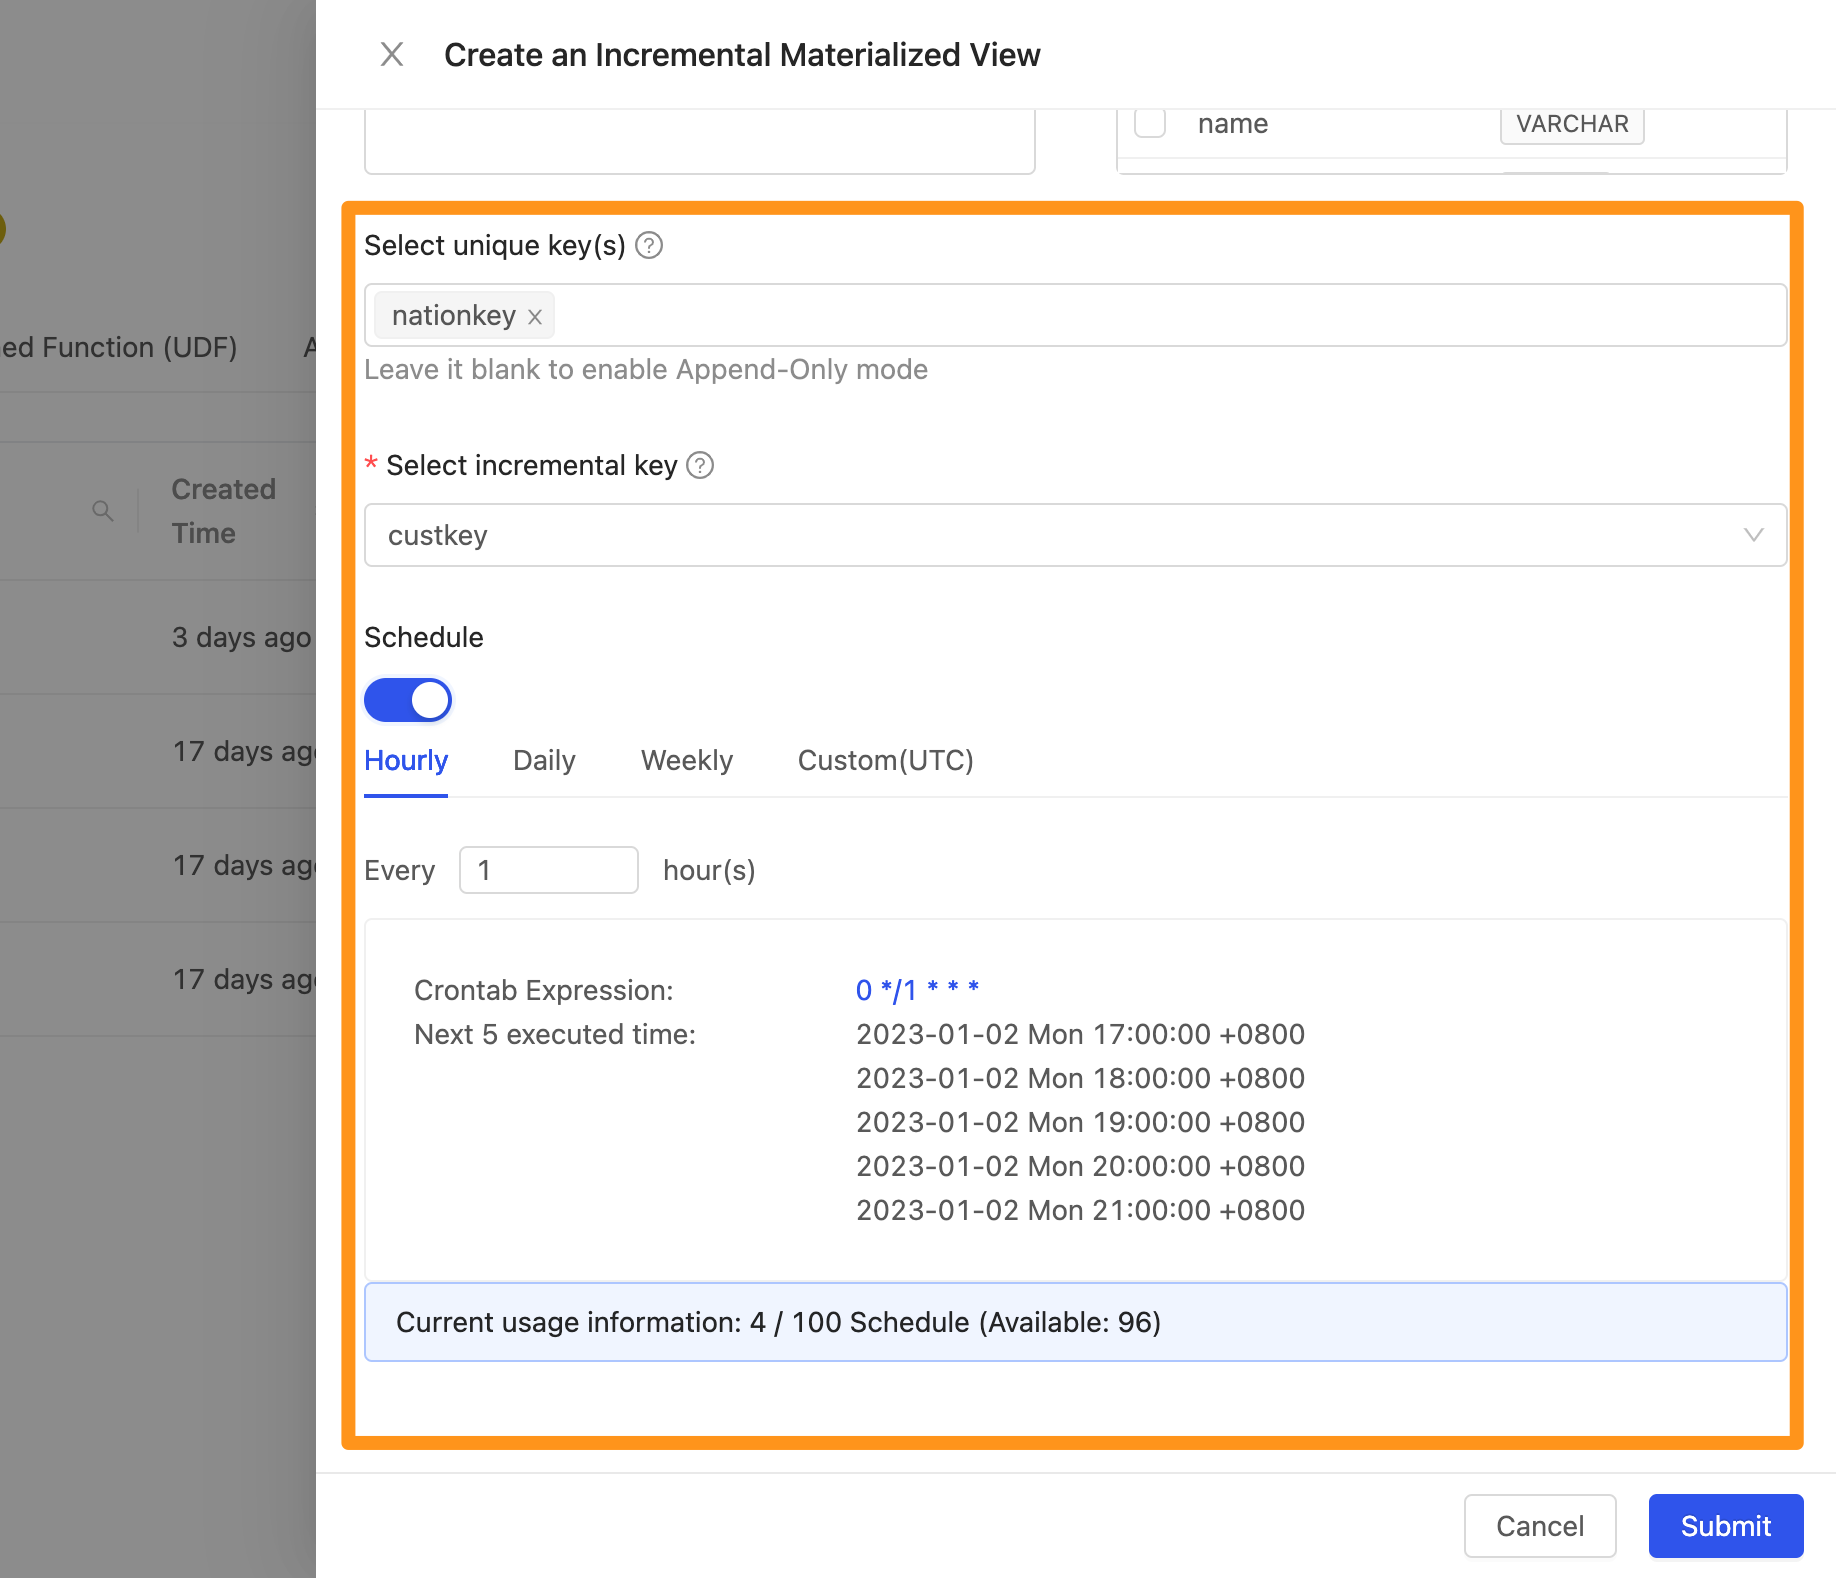Click inside the unique keys selection box
The image size is (1836, 1578).
(x=1075, y=315)
